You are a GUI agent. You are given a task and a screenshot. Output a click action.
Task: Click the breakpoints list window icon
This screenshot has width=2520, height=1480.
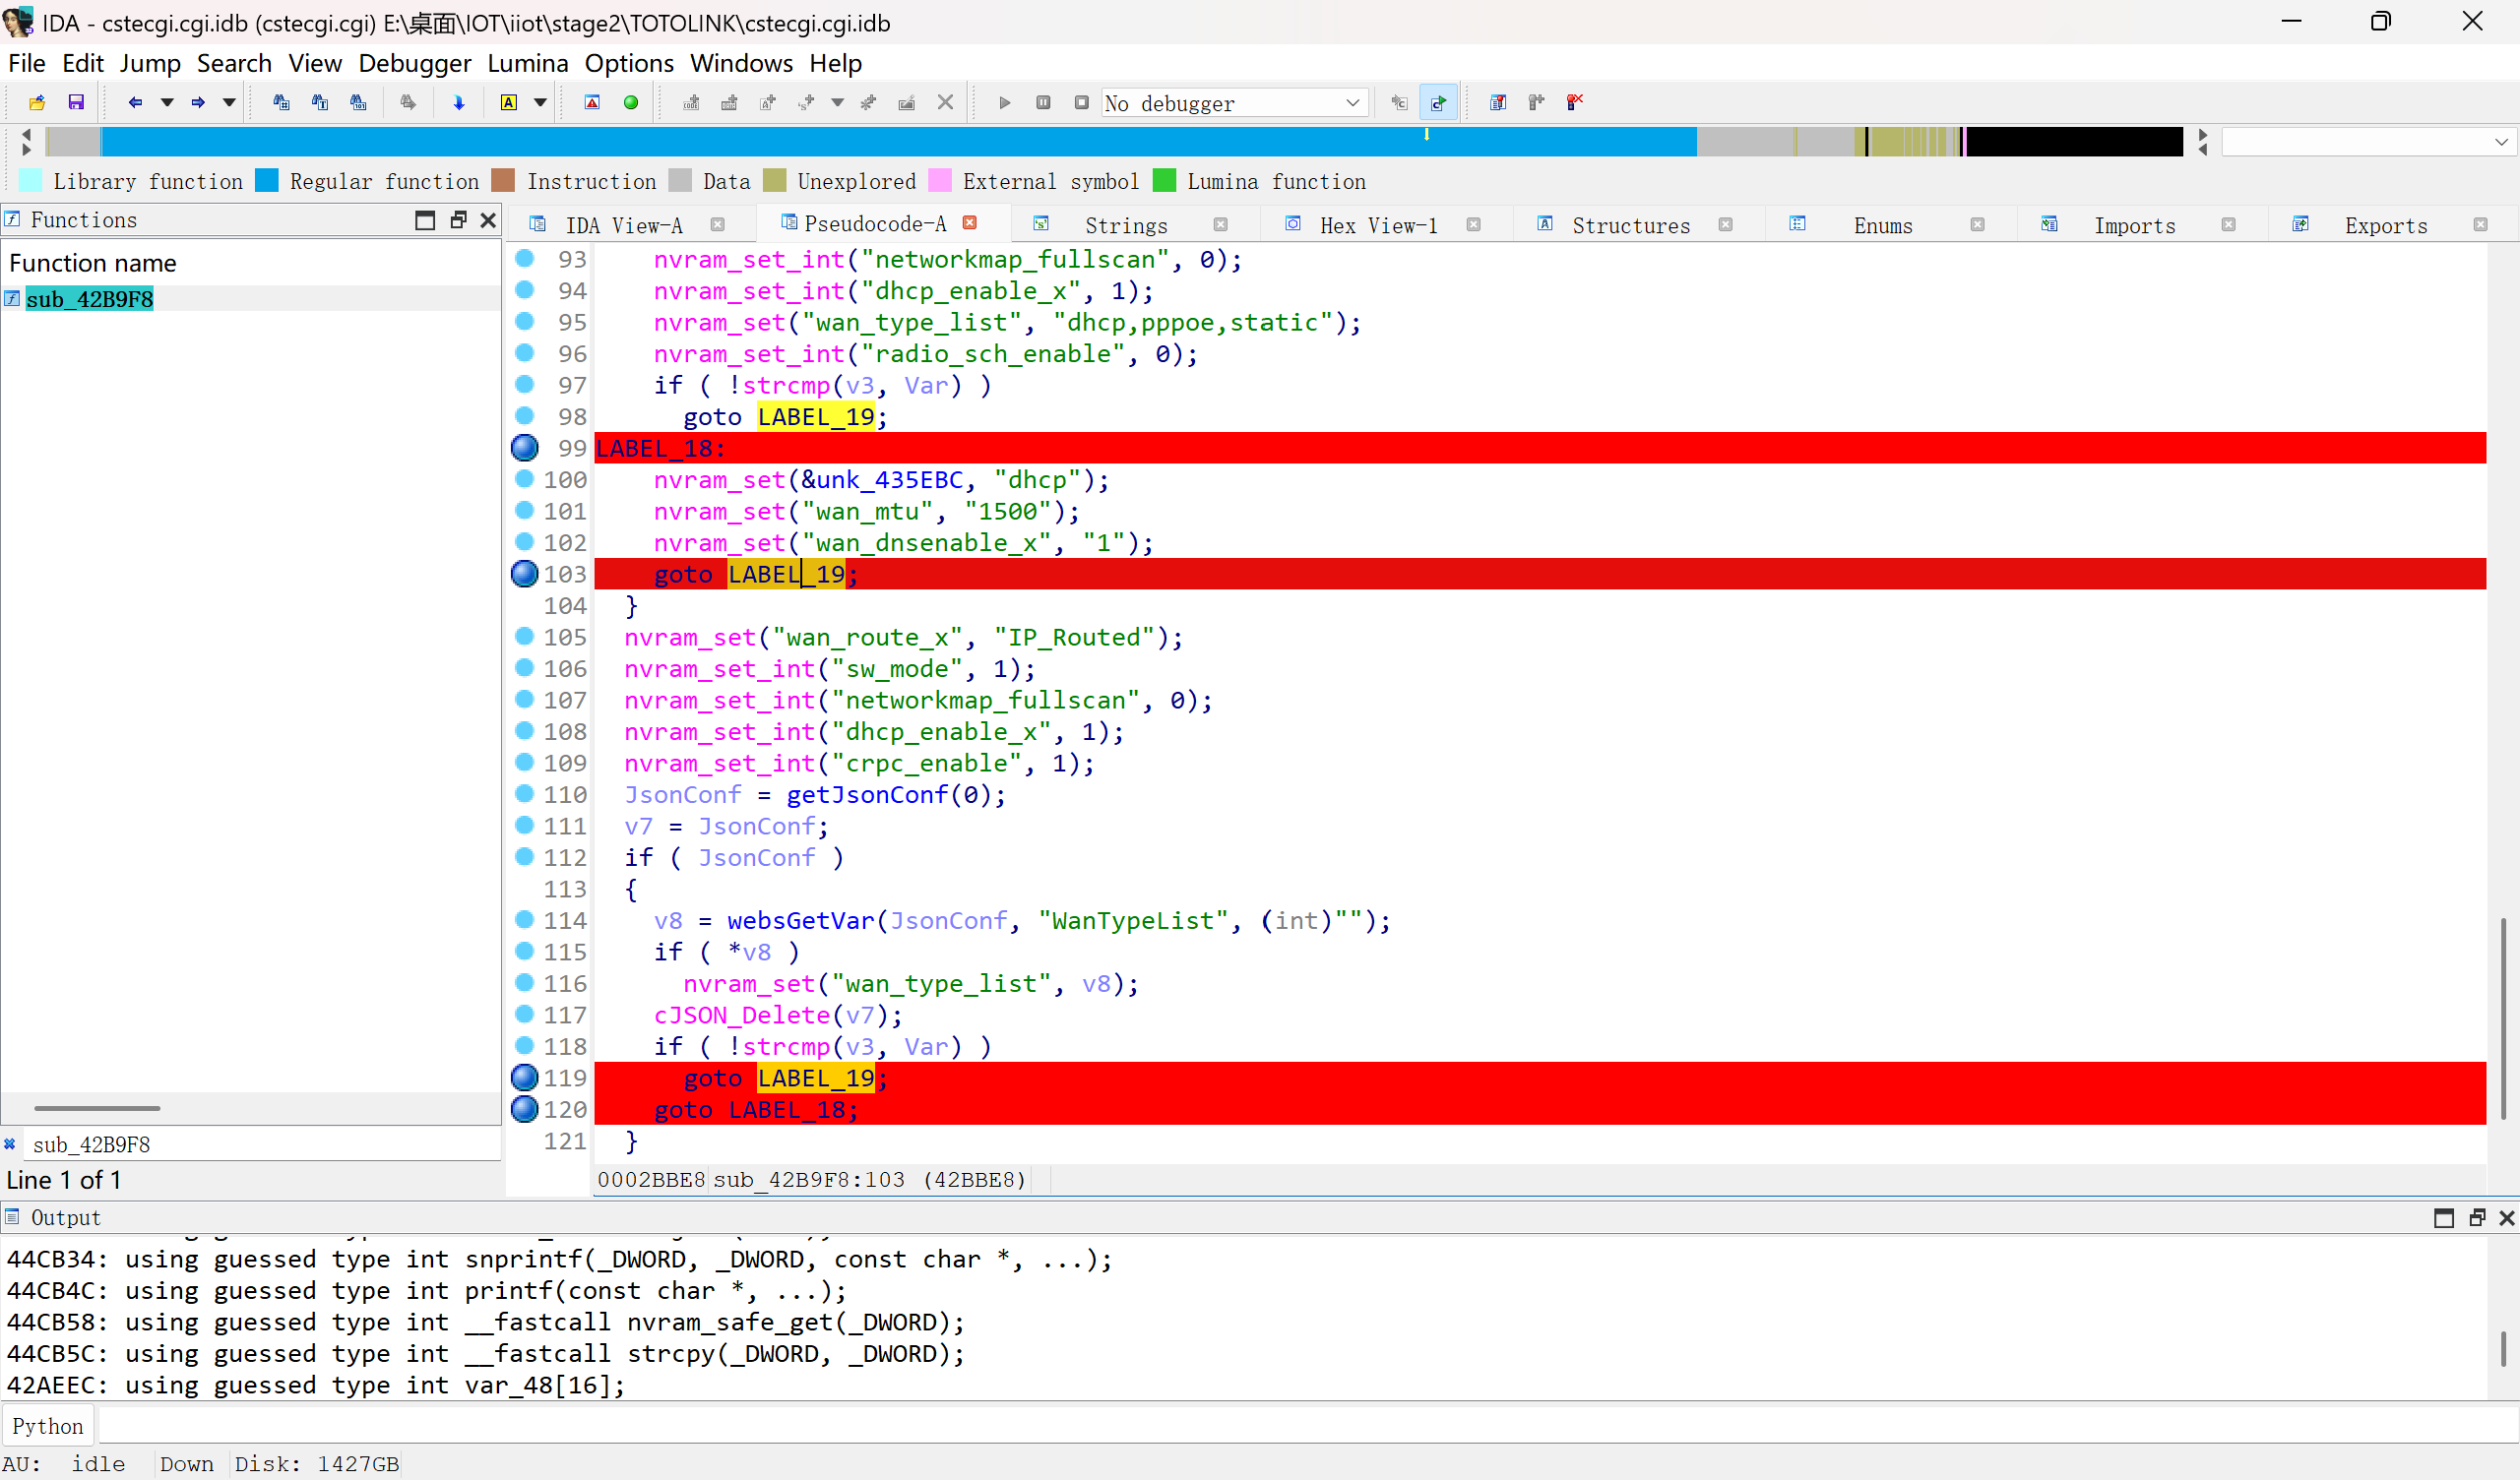coord(1498,103)
